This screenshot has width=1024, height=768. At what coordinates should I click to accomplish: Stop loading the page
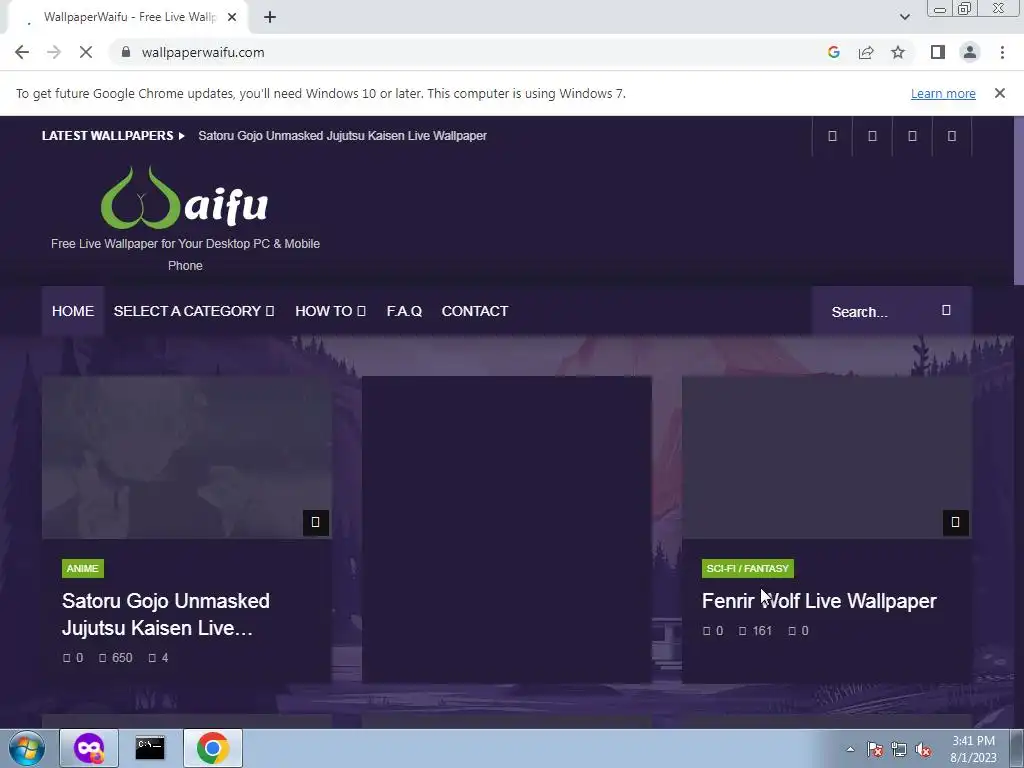86,52
